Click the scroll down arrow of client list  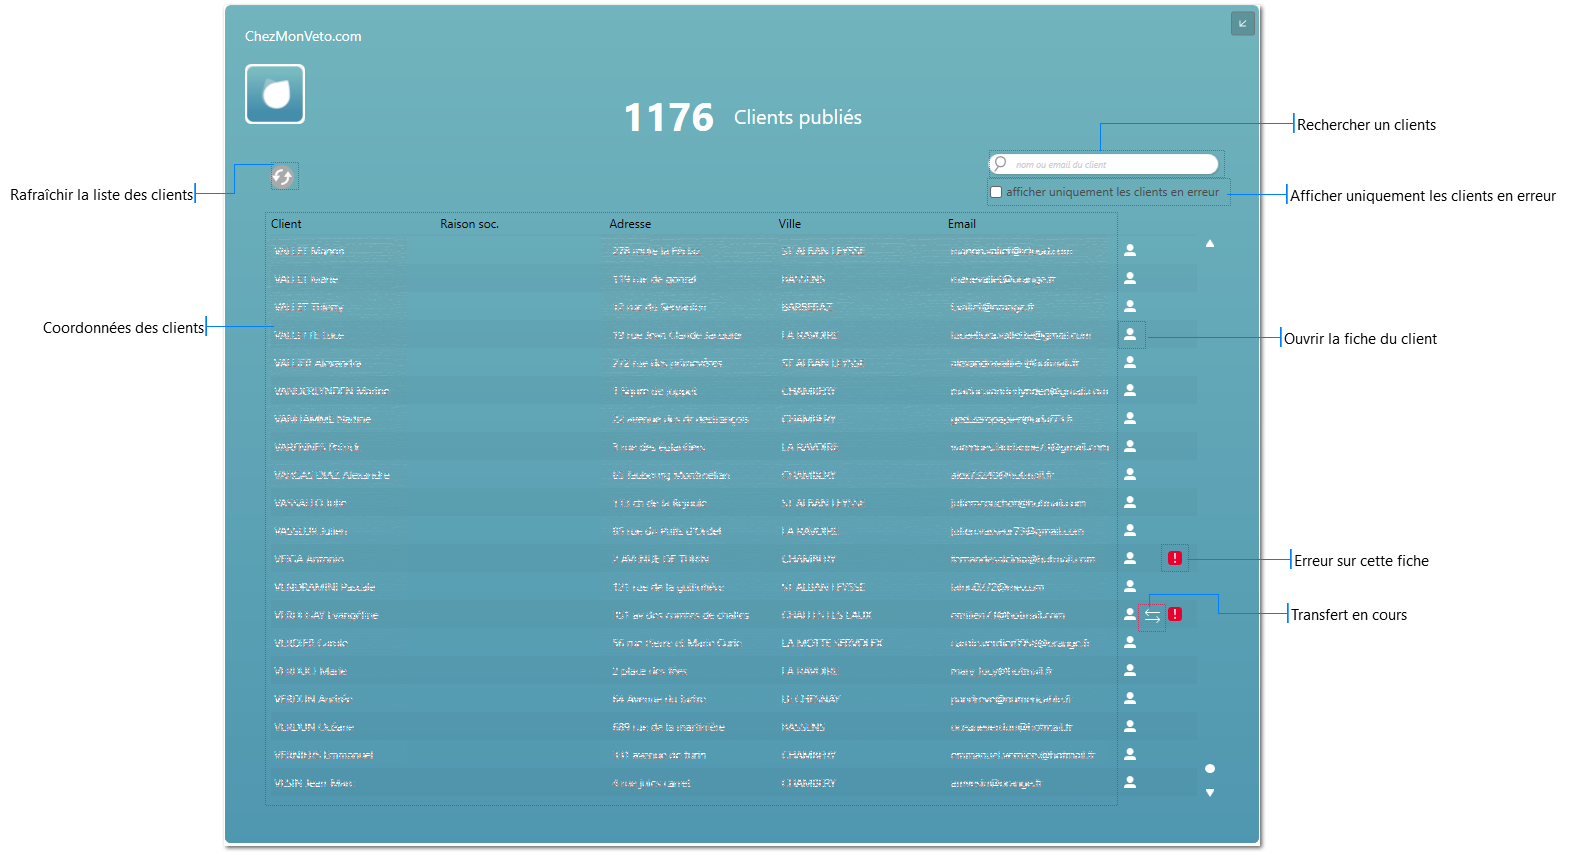1210,793
